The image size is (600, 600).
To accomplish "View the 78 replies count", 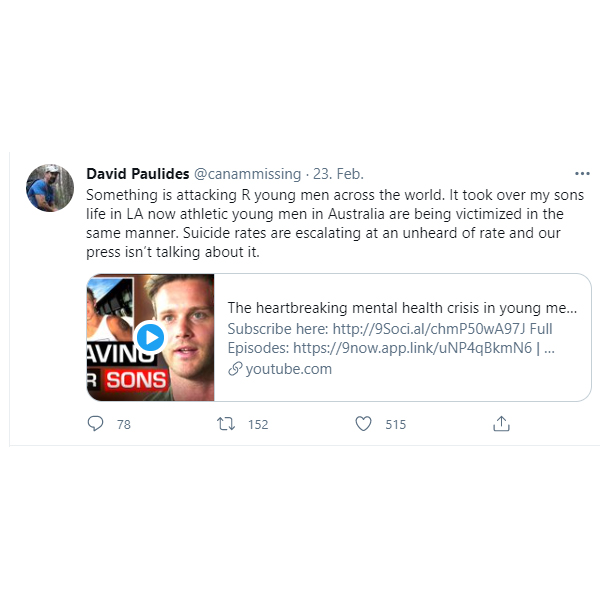I will (x=124, y=424).
